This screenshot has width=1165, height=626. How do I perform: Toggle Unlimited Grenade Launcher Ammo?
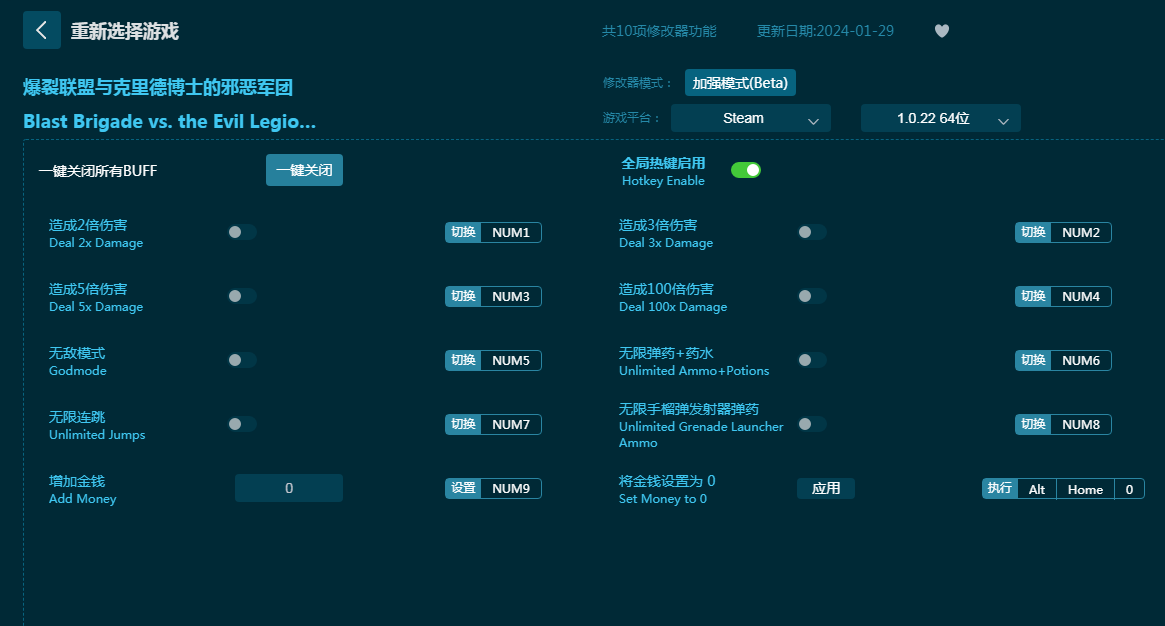(811, 424)
